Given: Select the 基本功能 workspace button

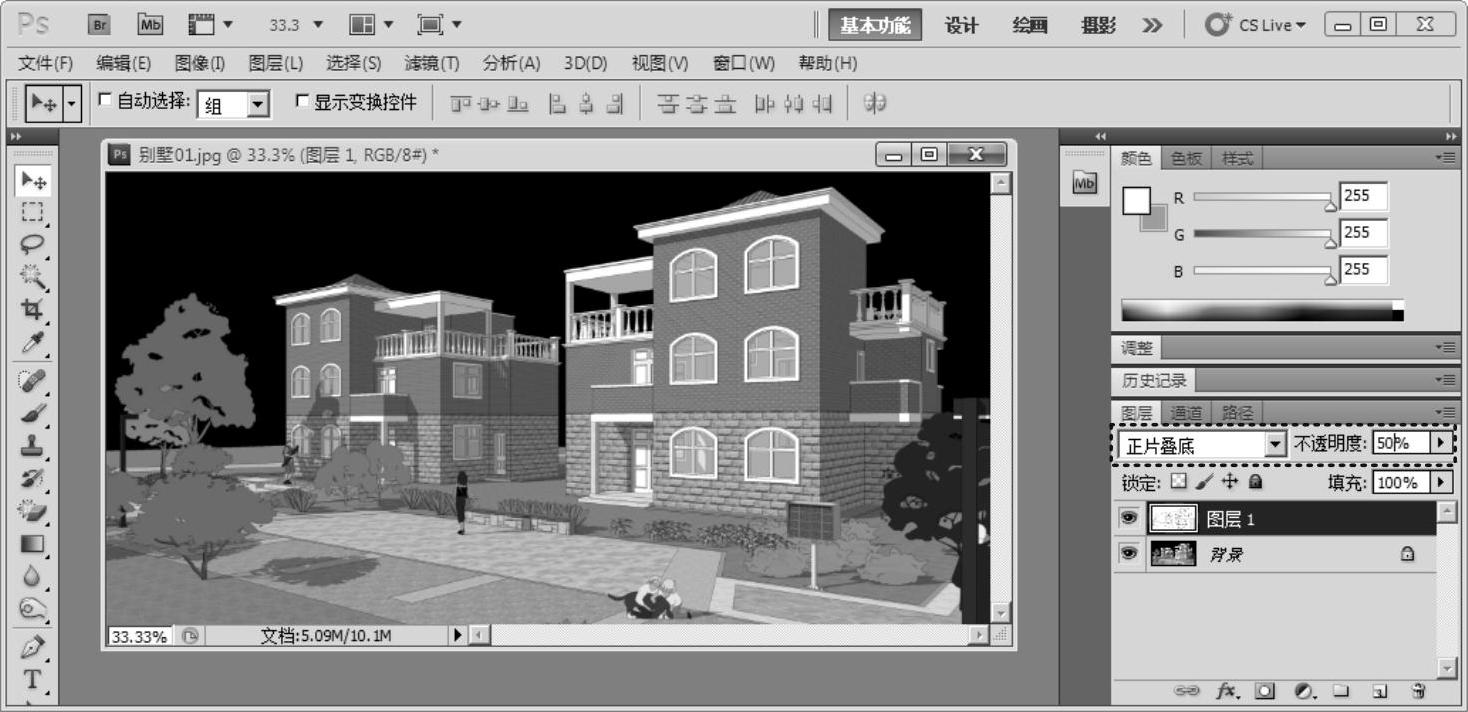Looking at the screenshot, I should 875,25.
